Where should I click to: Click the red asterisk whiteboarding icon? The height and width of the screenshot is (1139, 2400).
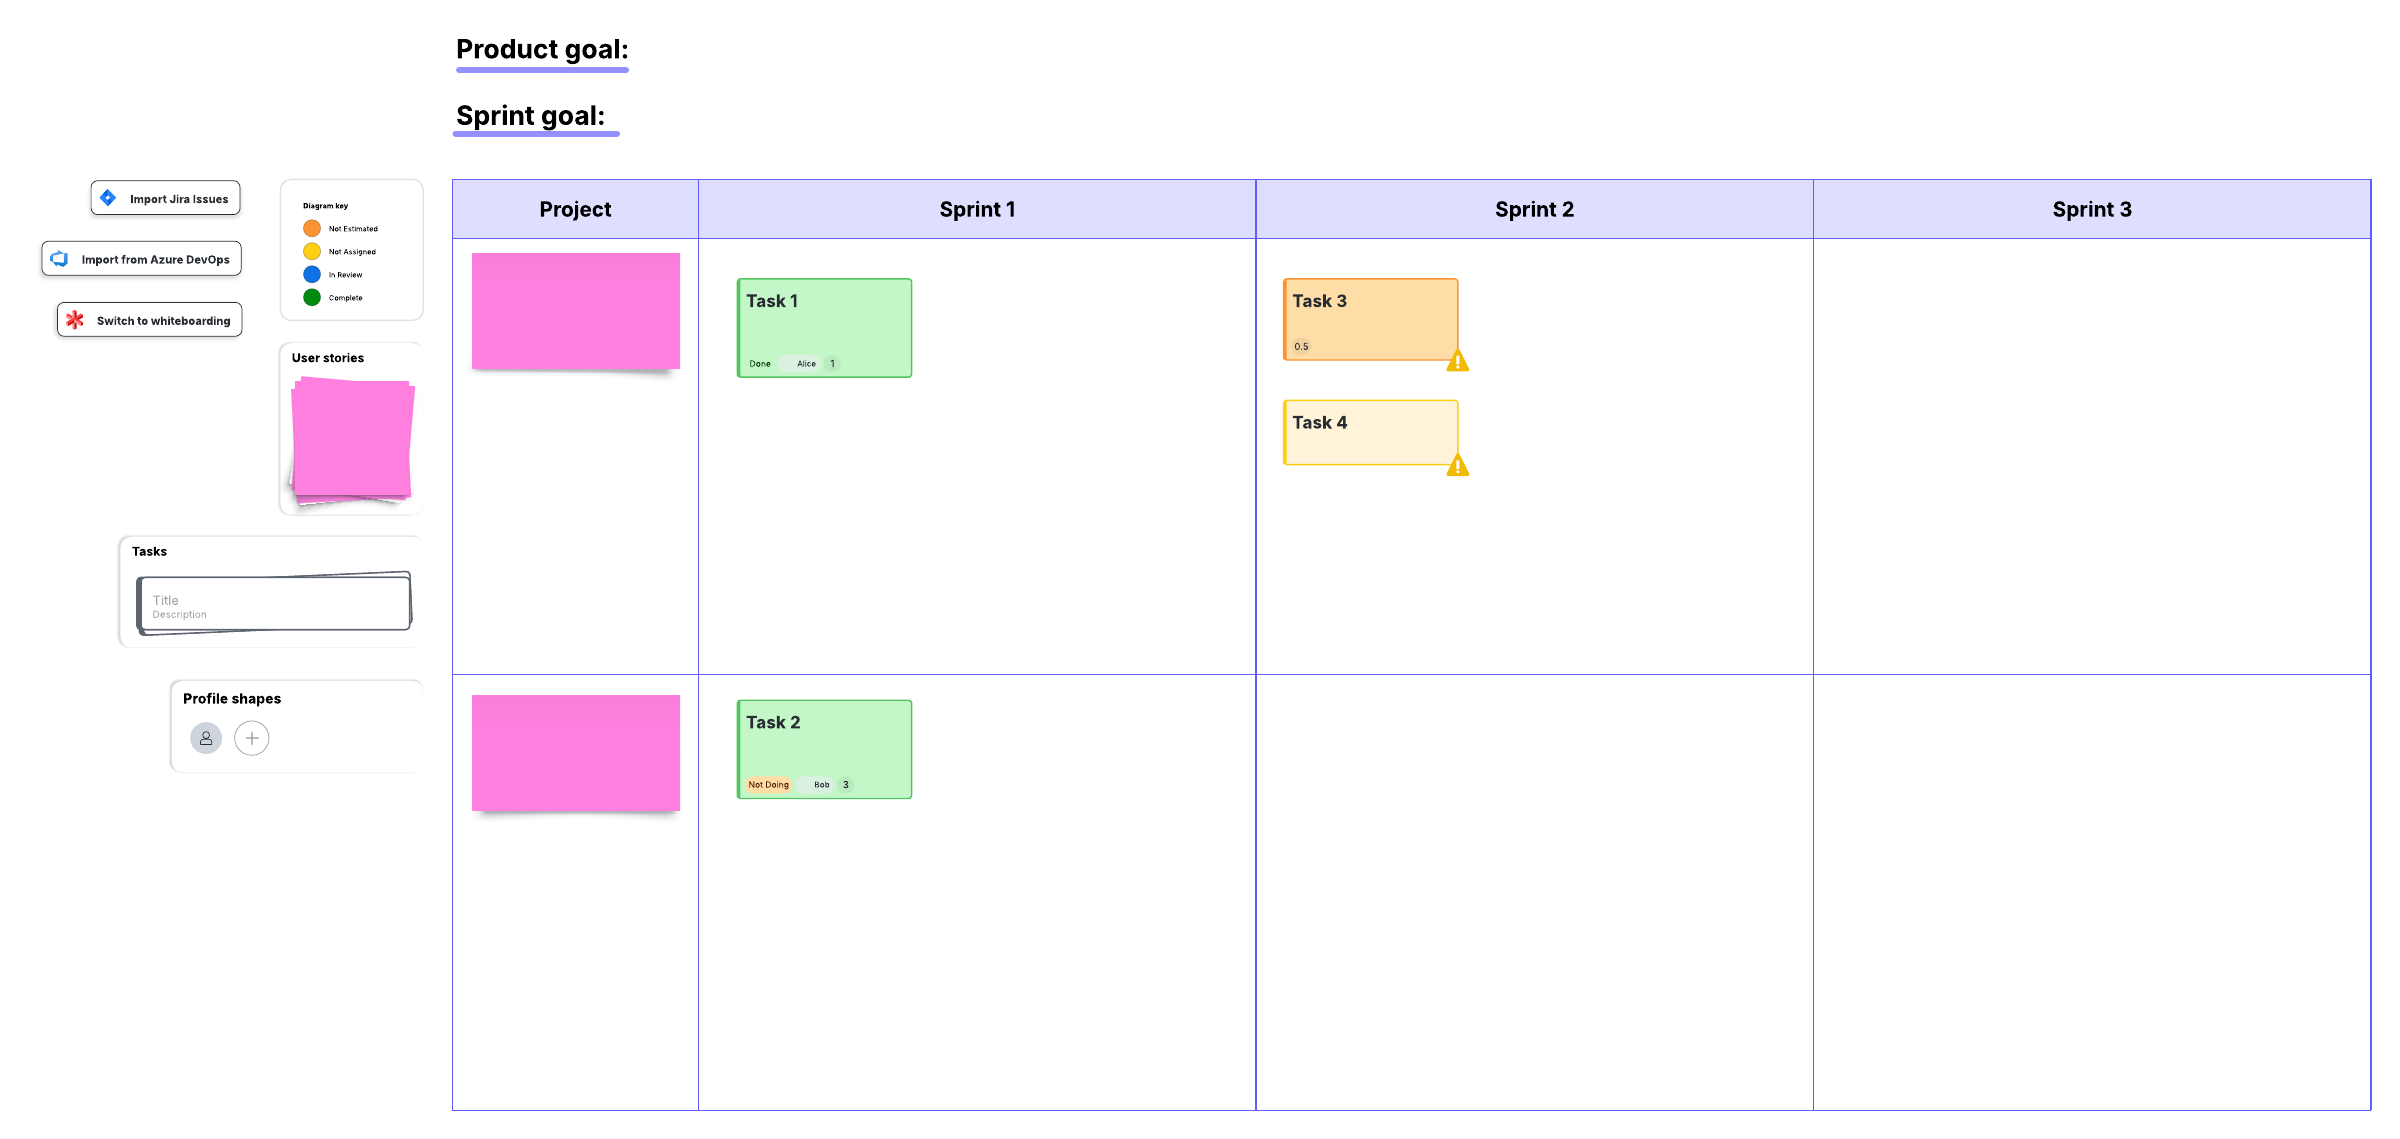point(75,320)
